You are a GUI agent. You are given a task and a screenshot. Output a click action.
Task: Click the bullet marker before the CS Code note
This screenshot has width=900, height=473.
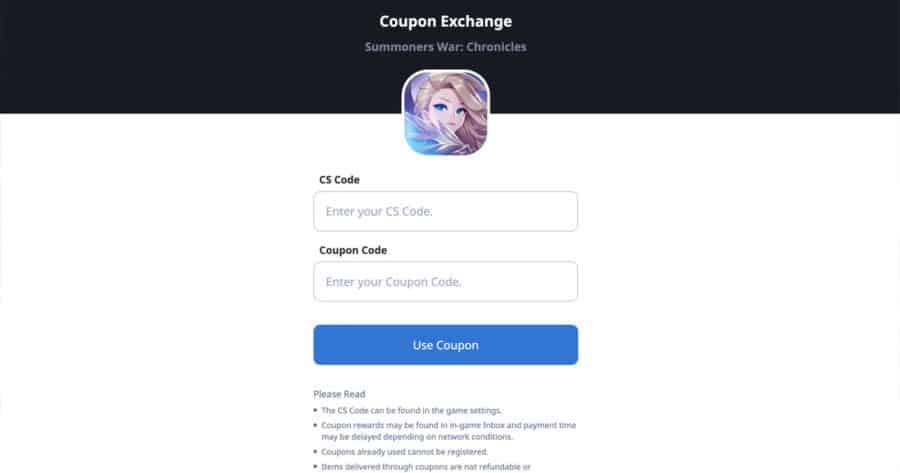coord(315,410)
